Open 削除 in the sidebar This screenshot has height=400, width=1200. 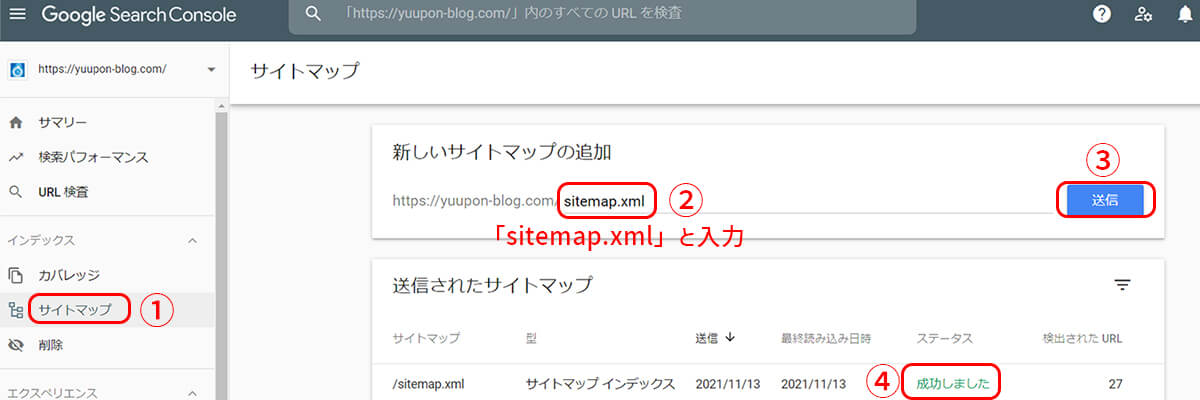click(51, 344)
